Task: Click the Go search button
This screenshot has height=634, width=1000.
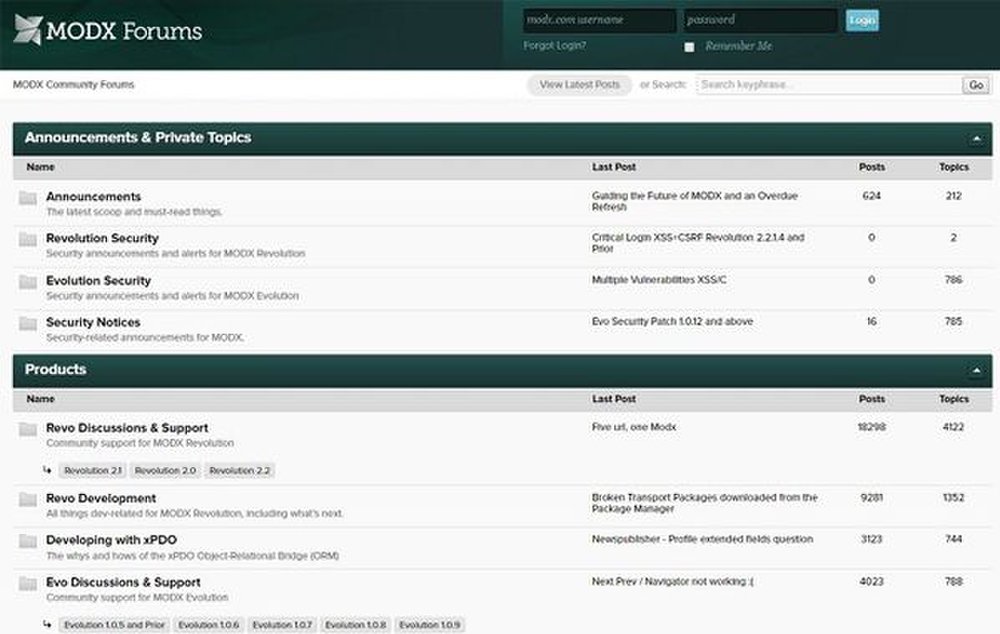Action: click(976, 85)
